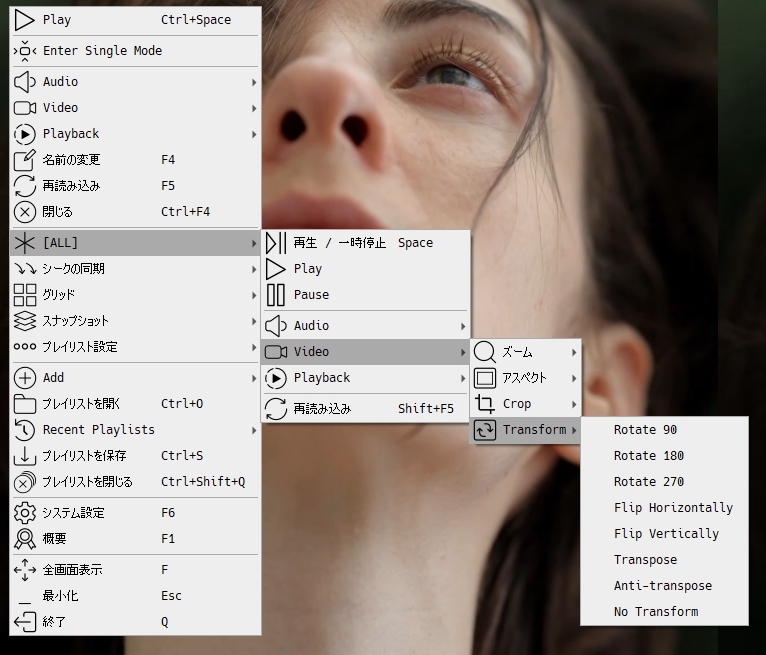The height and width of the screenshot is (655, 766).
Task: Click the zoom magnifier icon (ズーム)
Action: (x=485, y=352)
